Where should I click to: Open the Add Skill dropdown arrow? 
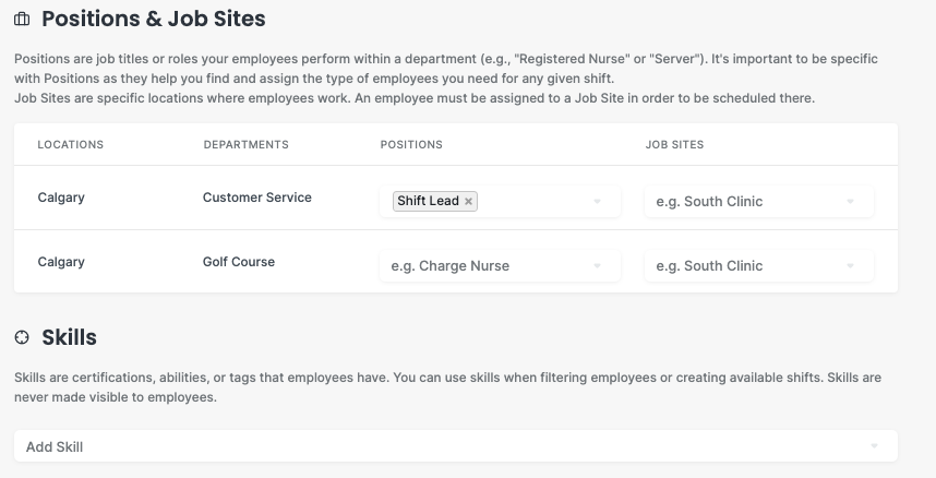coord(874,446)
